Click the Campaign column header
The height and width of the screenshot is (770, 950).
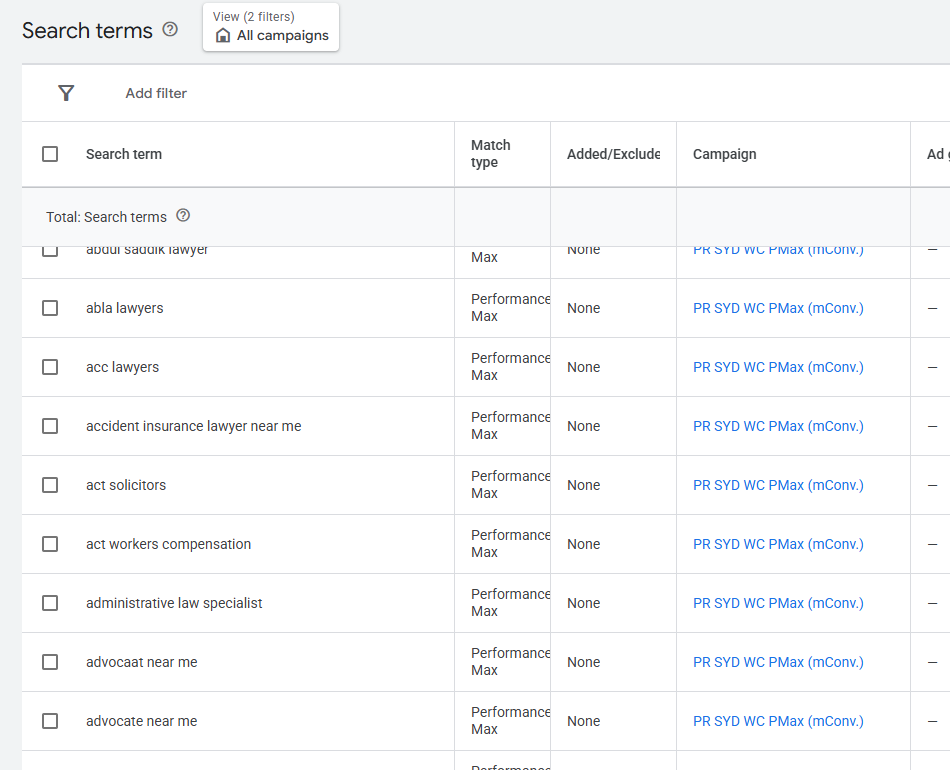coord(726,153)
